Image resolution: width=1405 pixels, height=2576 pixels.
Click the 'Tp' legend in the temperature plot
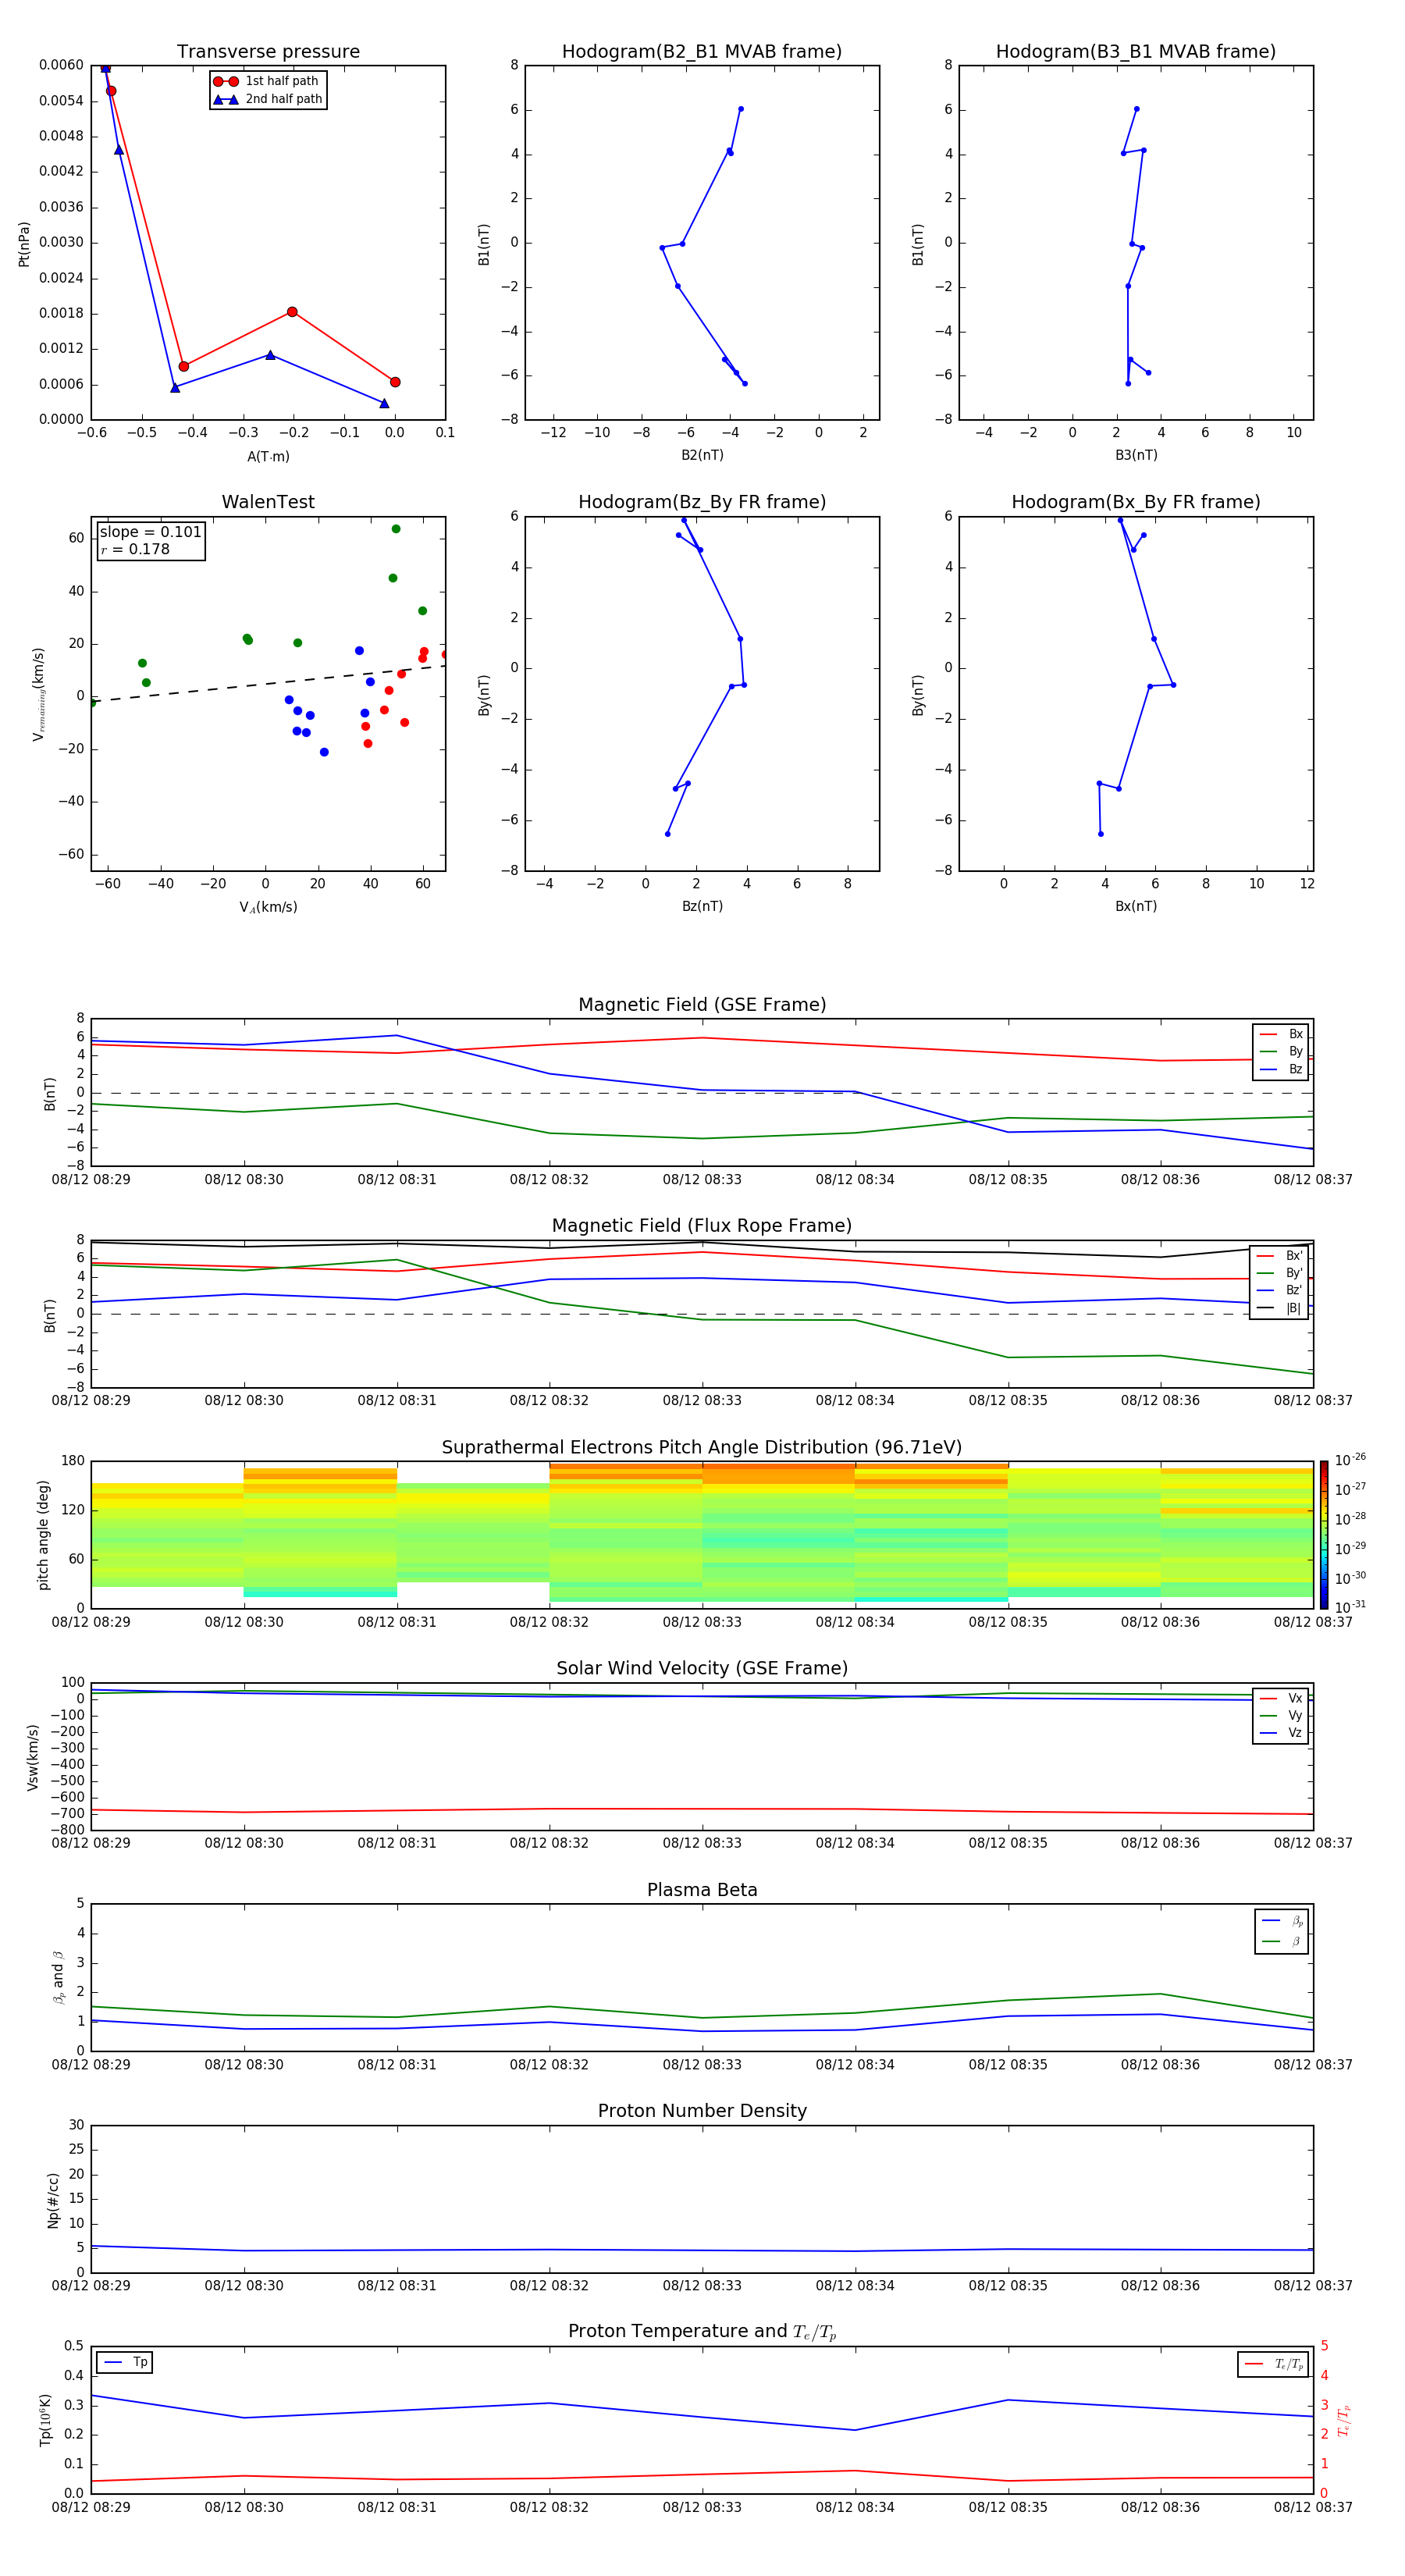click(x=125, y=2362)
